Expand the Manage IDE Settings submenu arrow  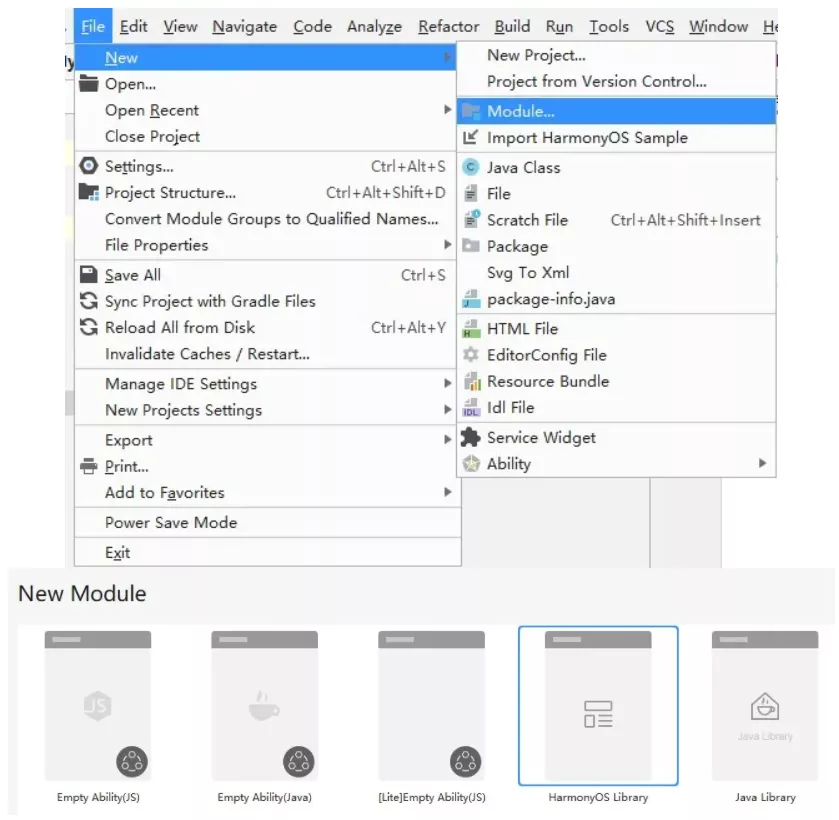tap(447, 383)
